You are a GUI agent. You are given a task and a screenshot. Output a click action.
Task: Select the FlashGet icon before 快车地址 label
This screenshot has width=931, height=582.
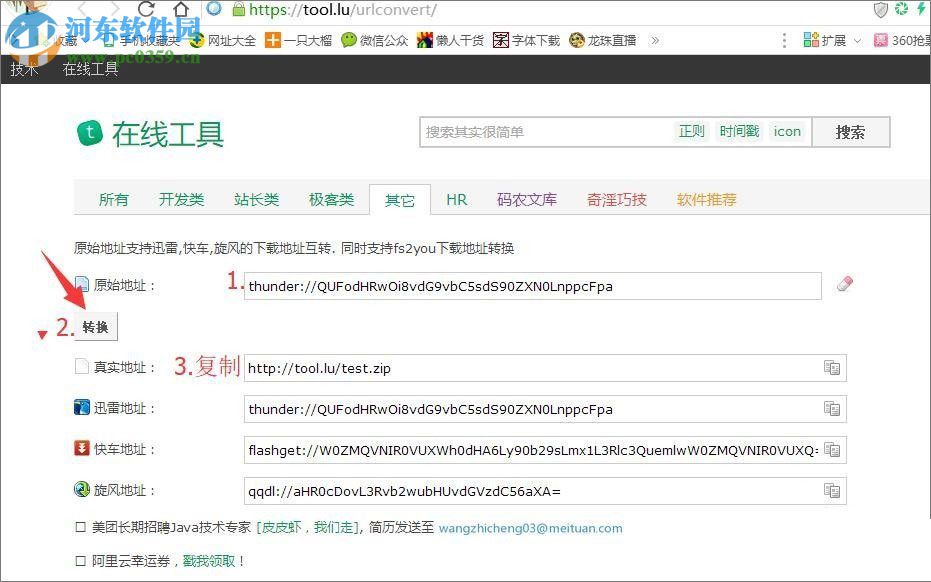(81, 448)
